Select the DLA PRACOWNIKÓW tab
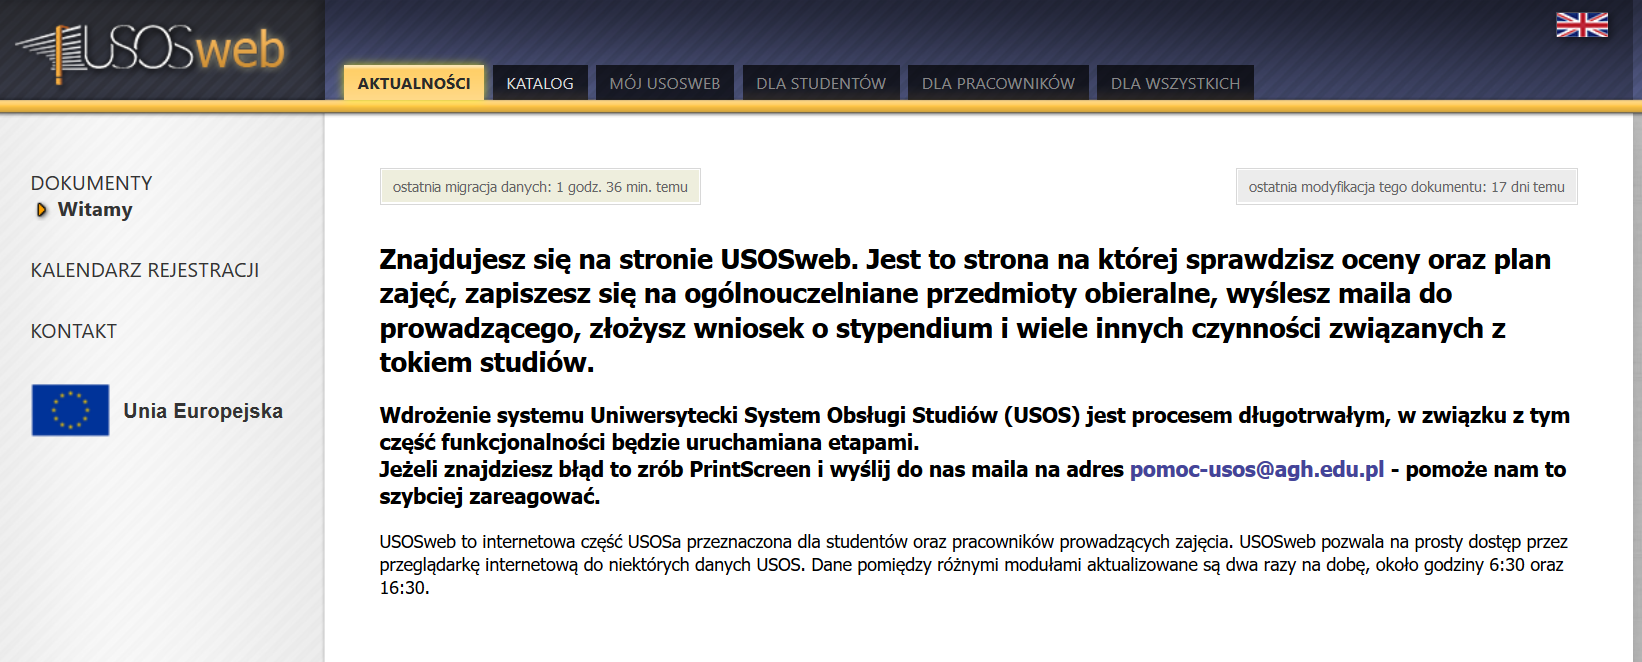The height and width of the screenshot is (662, 1642). (x=998, y=83)
